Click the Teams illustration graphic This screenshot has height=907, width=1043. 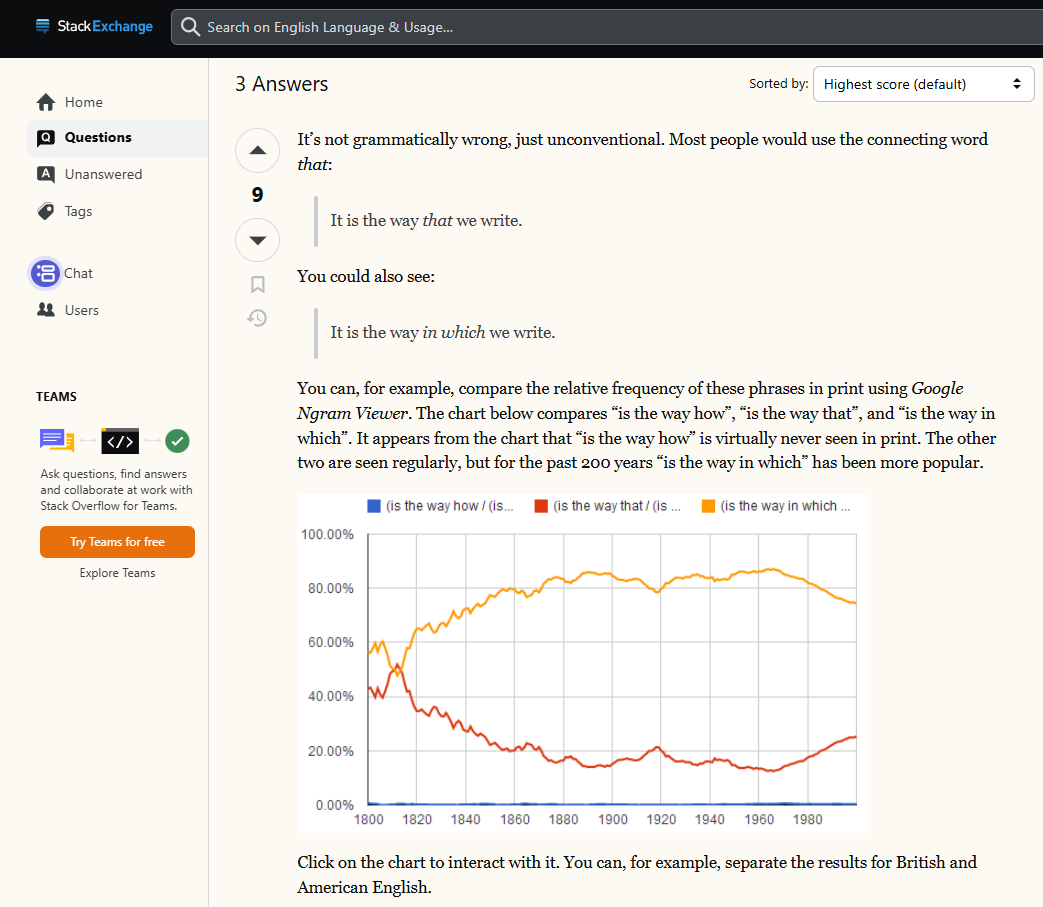[x=115, y=440]
